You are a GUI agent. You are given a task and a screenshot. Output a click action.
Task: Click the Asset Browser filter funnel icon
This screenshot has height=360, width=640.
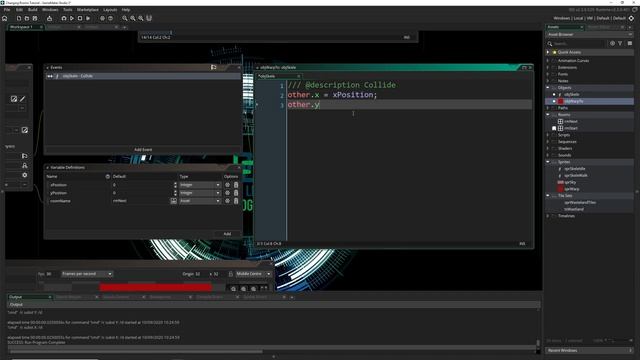pos(620,43)
